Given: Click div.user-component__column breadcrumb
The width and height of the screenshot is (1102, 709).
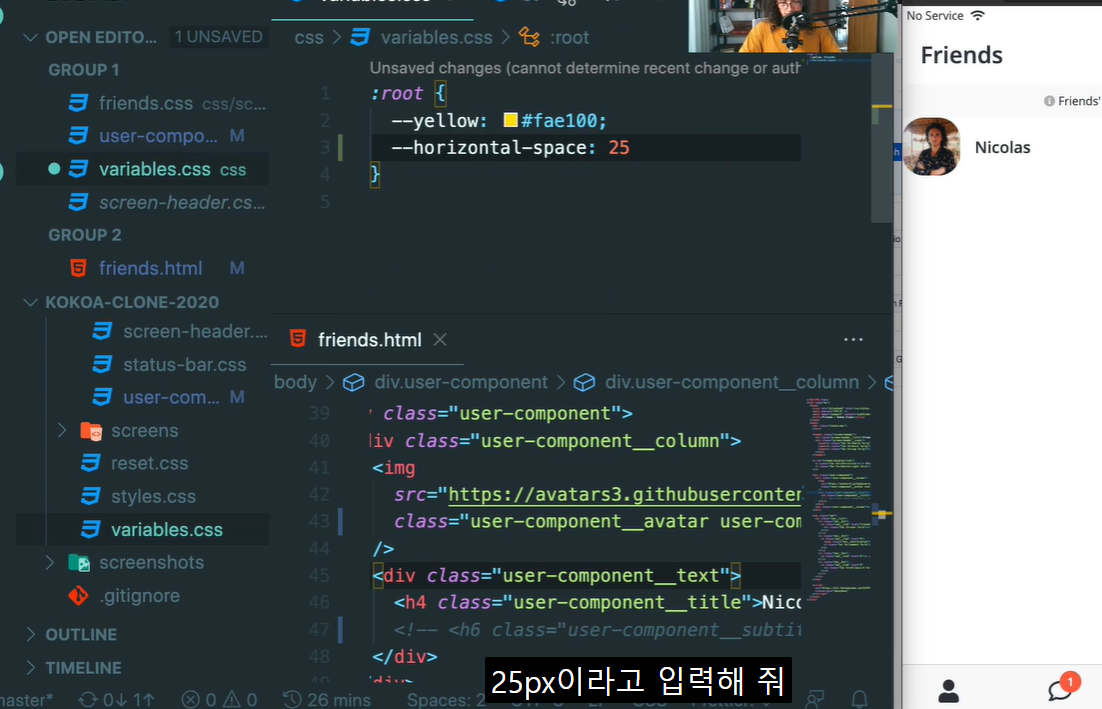Looking at the screenshot, I should 732,382.
